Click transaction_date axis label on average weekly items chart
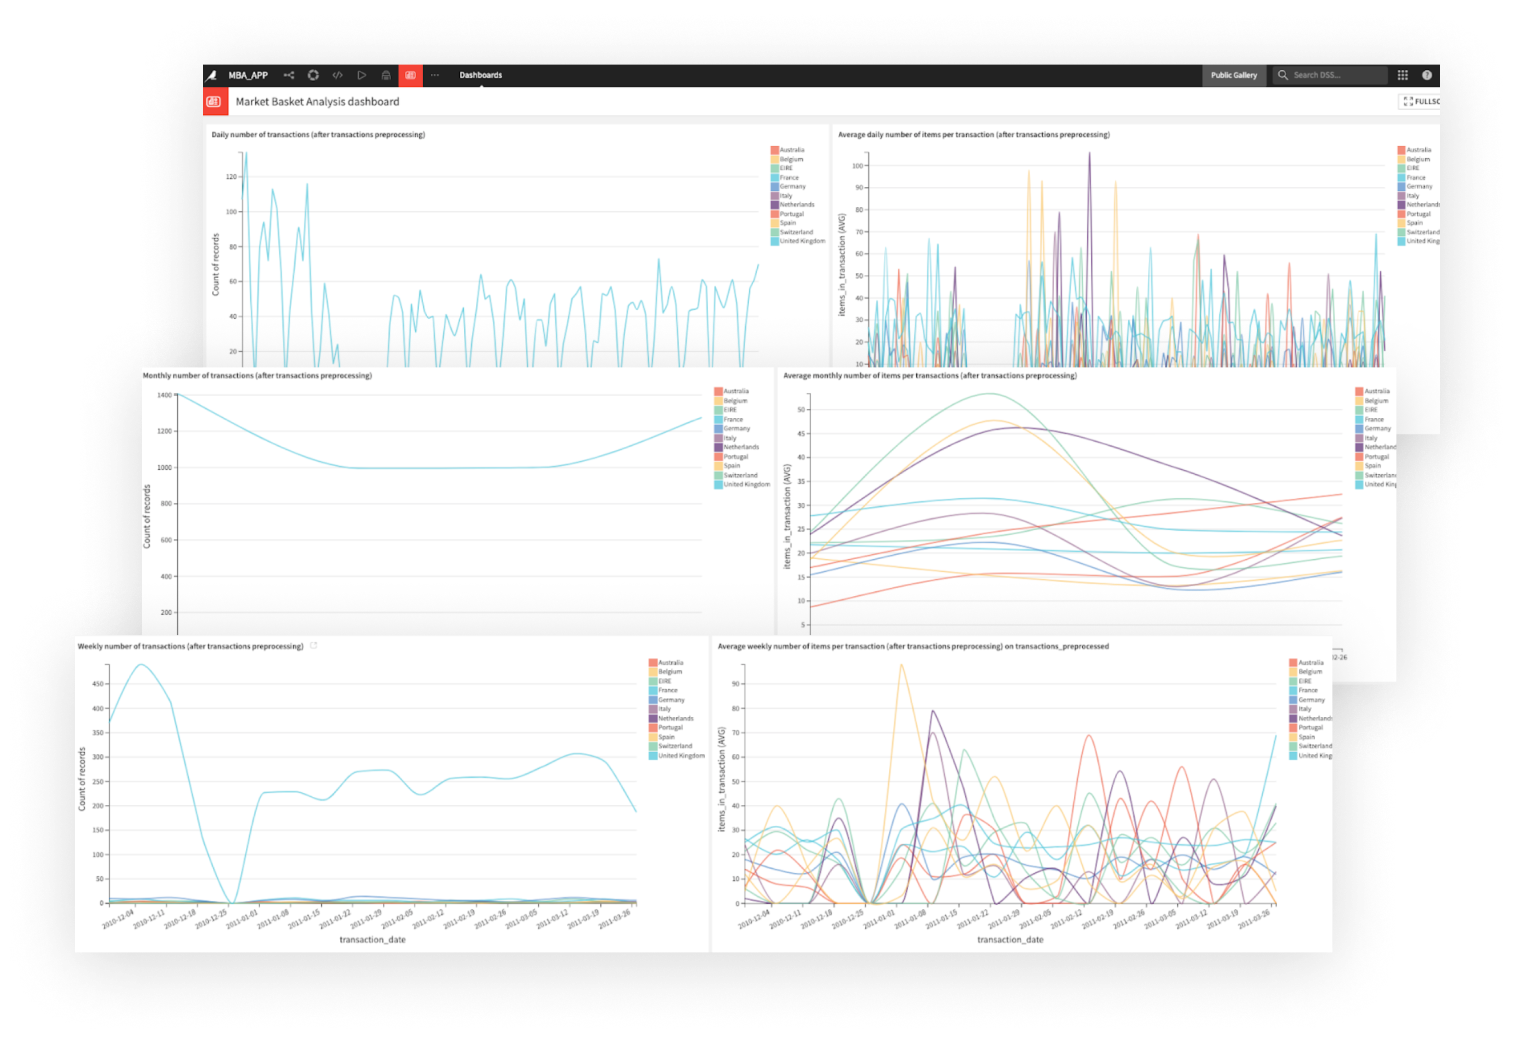 tap(1010, 939)
